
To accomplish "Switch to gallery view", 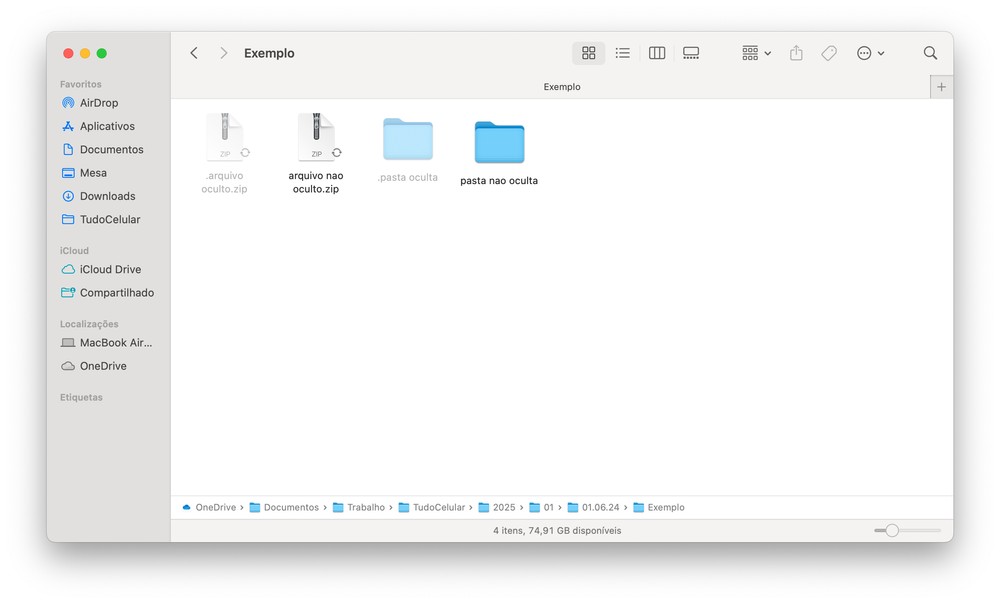I will (x=691, y=53).
